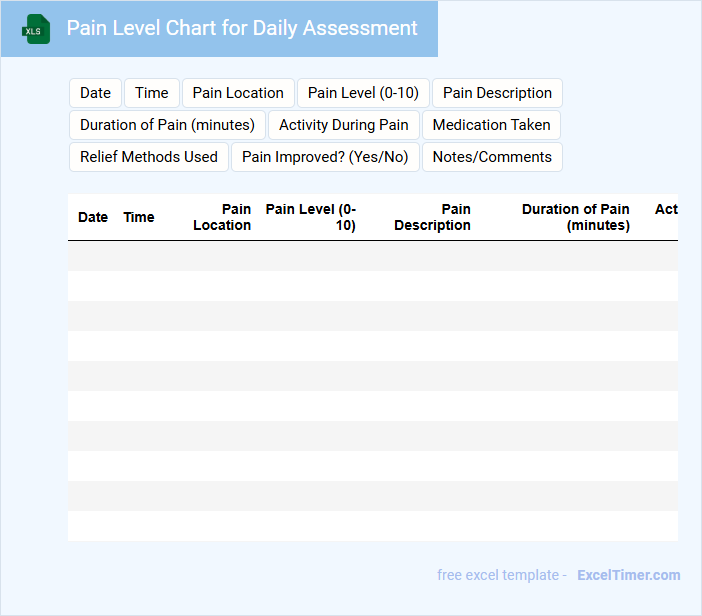Click the Medication Taken tag
702x616 pixels.
pos(491,125)
